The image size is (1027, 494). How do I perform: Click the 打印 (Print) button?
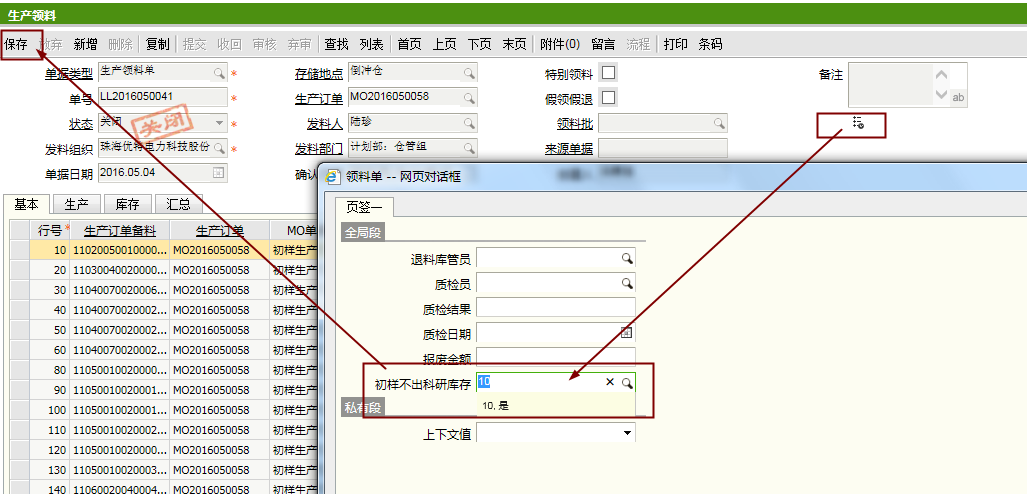(676, 44)
